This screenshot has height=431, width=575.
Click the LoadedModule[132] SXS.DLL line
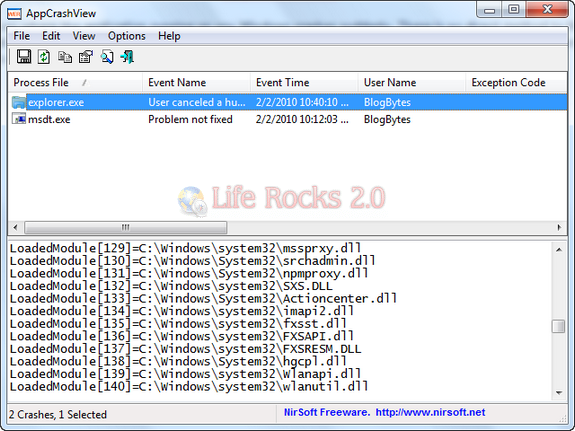[x=171, y=286]
